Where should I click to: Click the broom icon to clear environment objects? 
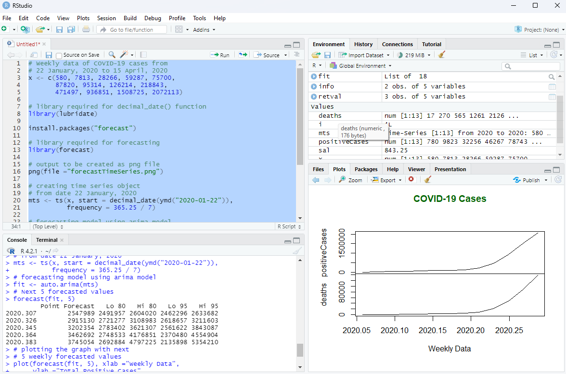click(x=441, y=55)
